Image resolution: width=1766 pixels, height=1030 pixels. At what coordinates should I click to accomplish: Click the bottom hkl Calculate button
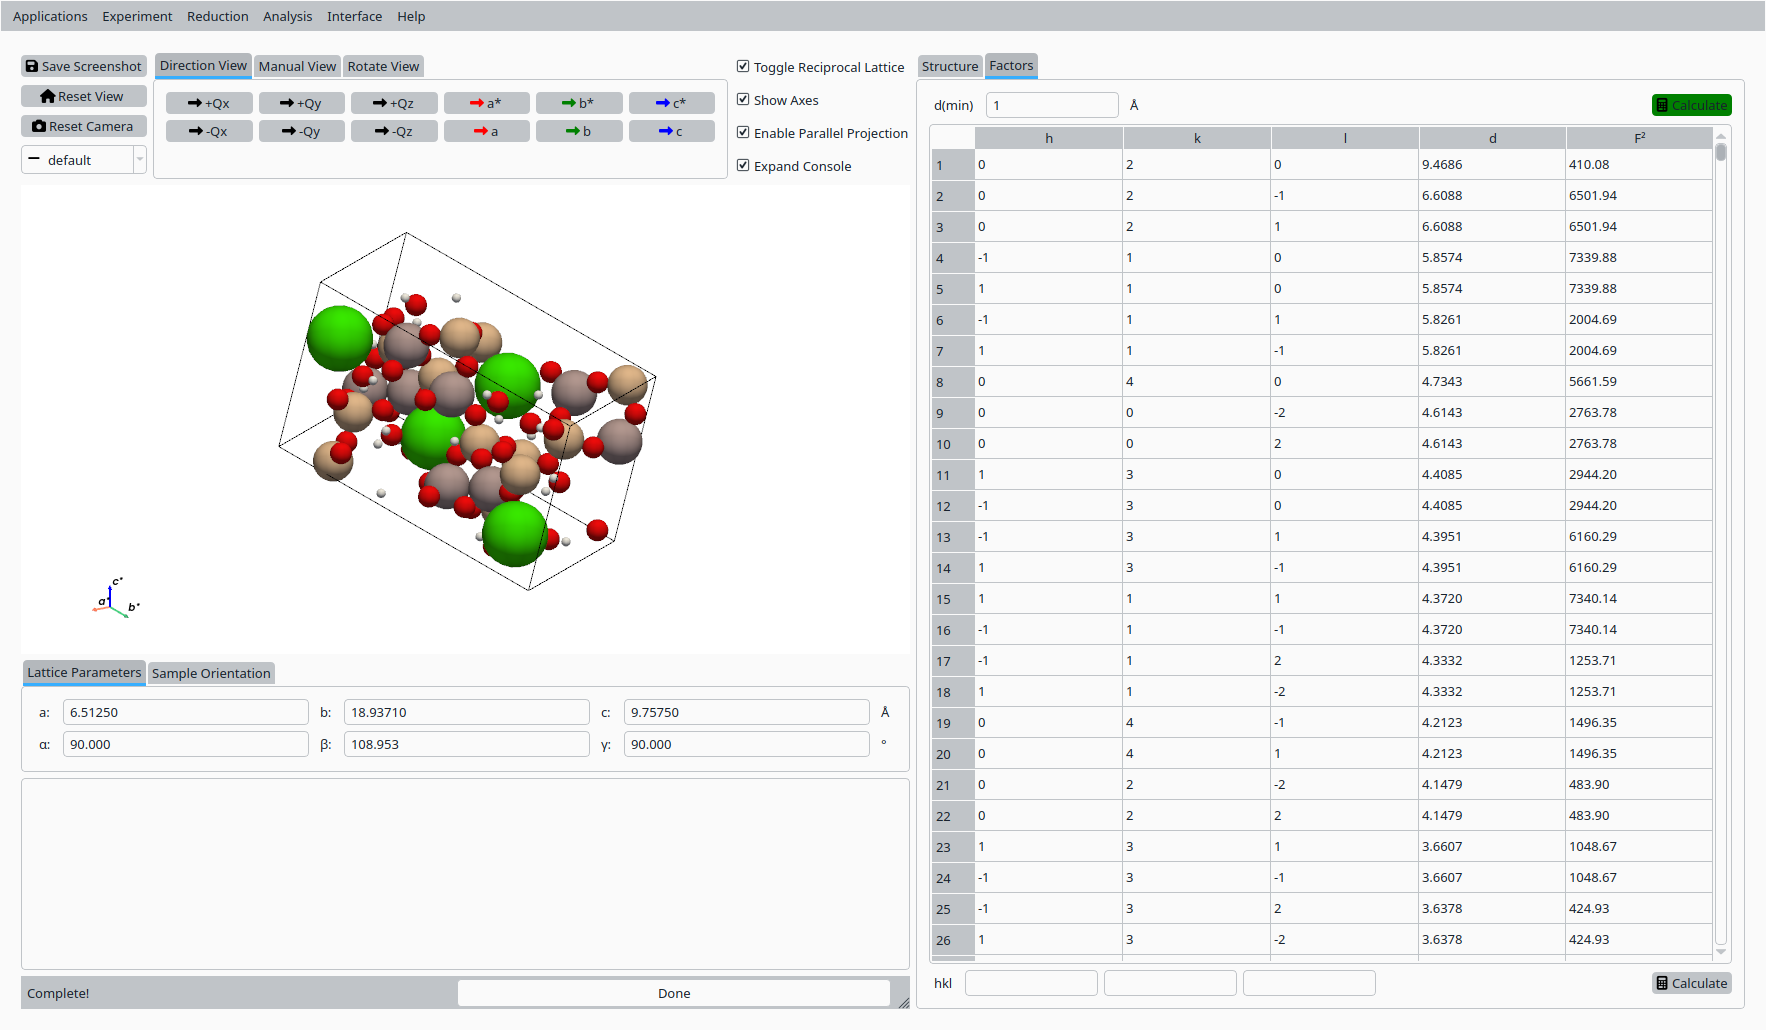coord(1691,983)
